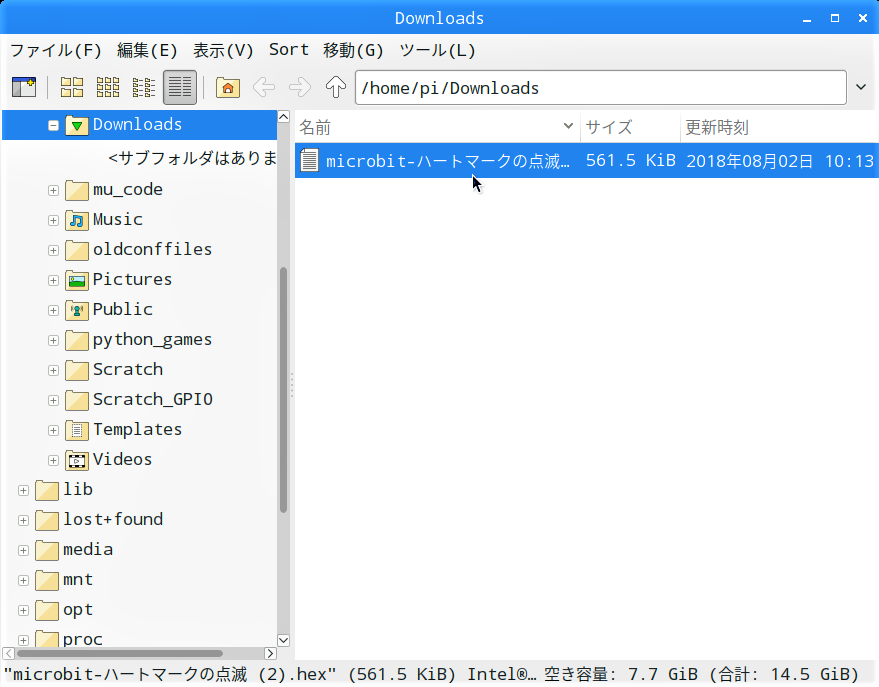
Task: Expand the Pictures folder node
Action: [x=53, y=280]
